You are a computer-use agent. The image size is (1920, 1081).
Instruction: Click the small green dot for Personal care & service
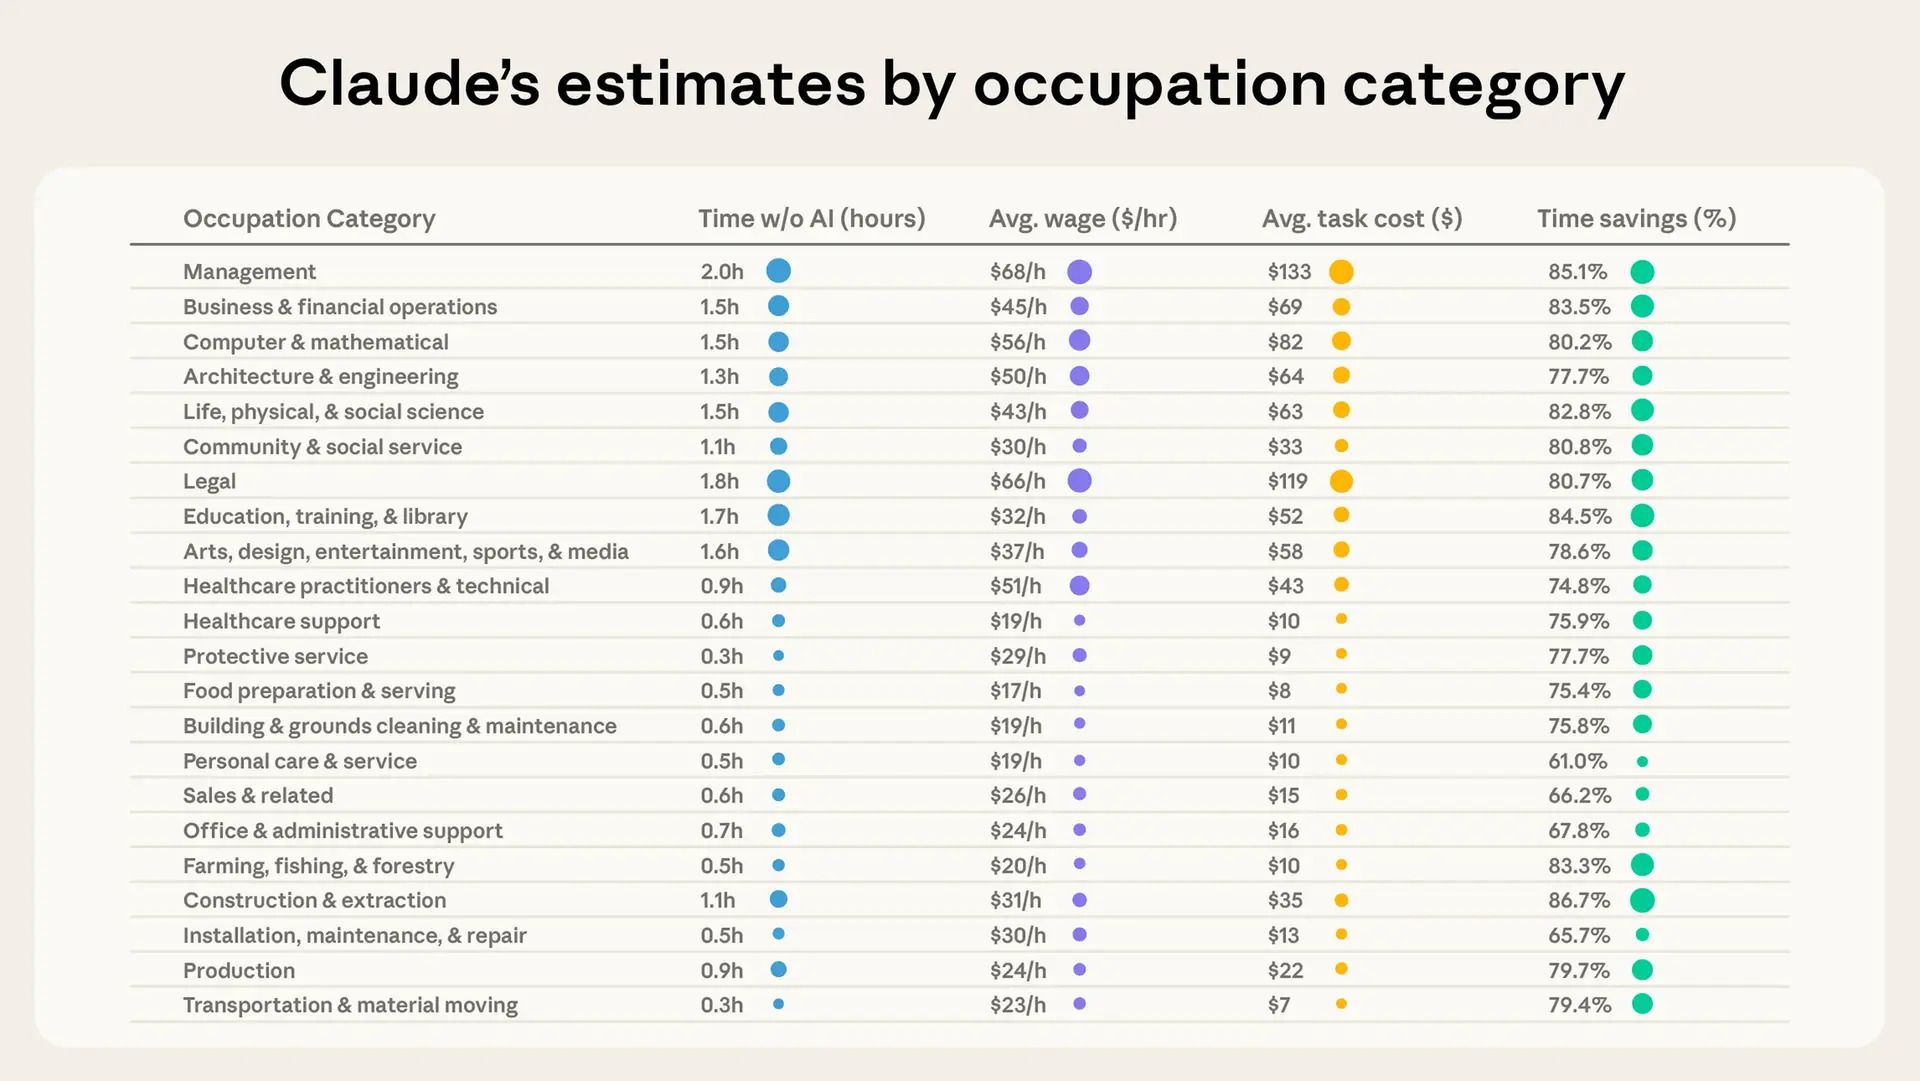pos(1642,761)
